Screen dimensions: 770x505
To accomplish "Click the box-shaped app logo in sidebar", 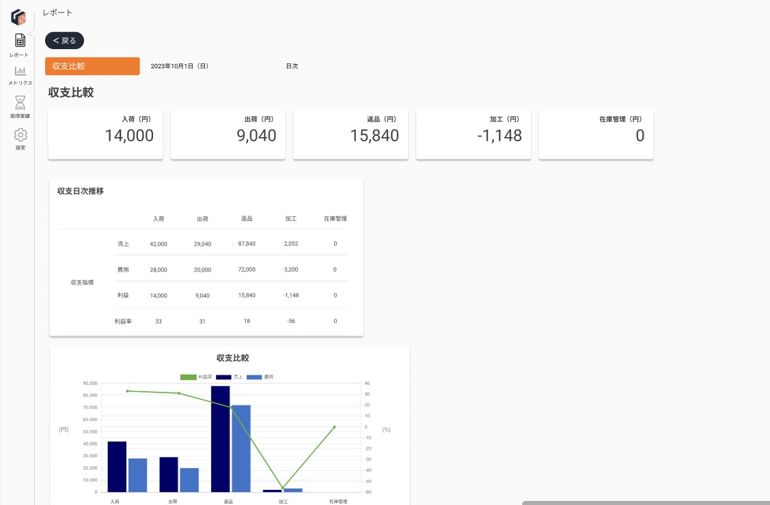I will 19,17.
